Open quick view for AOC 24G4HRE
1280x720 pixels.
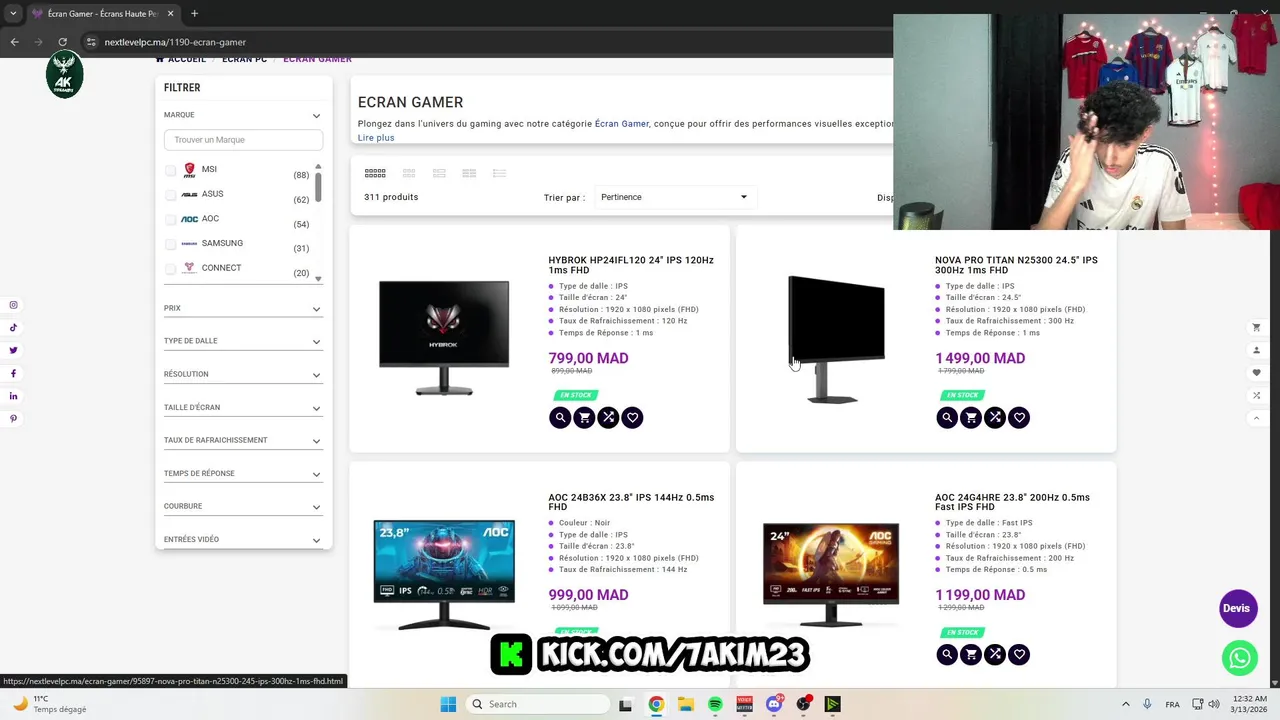tap(947, 654)
